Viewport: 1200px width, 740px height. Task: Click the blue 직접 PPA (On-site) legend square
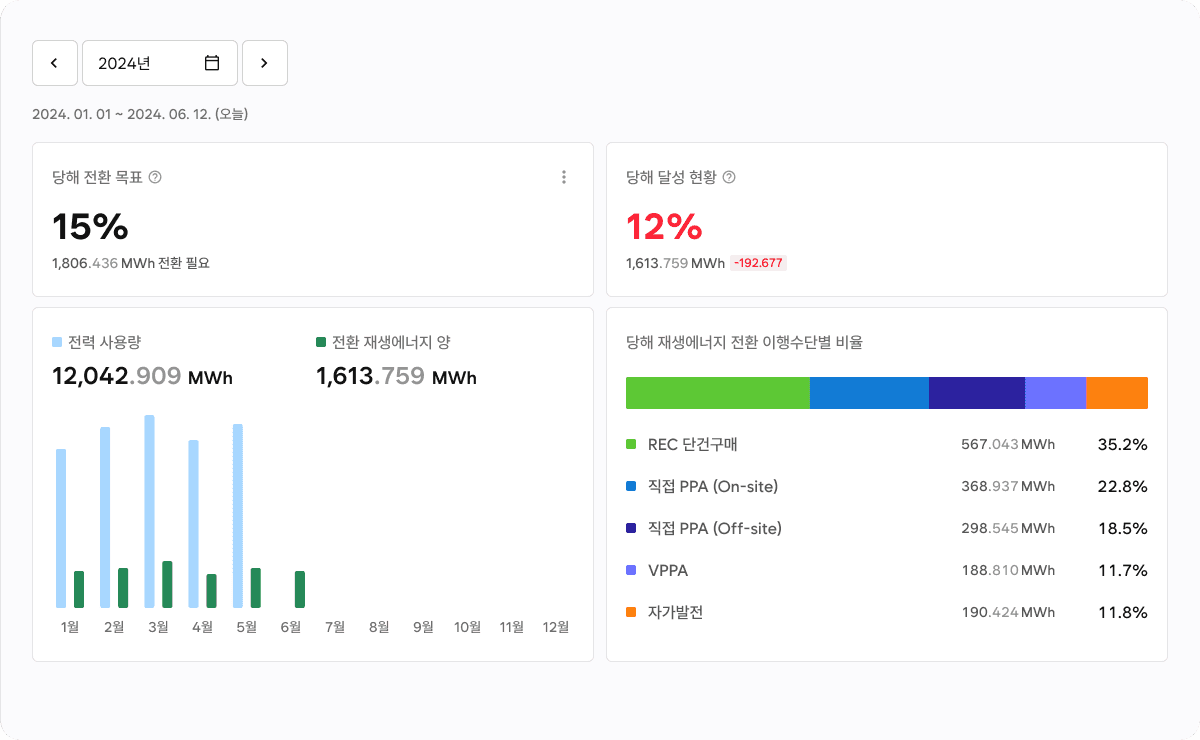coord(632,486)
